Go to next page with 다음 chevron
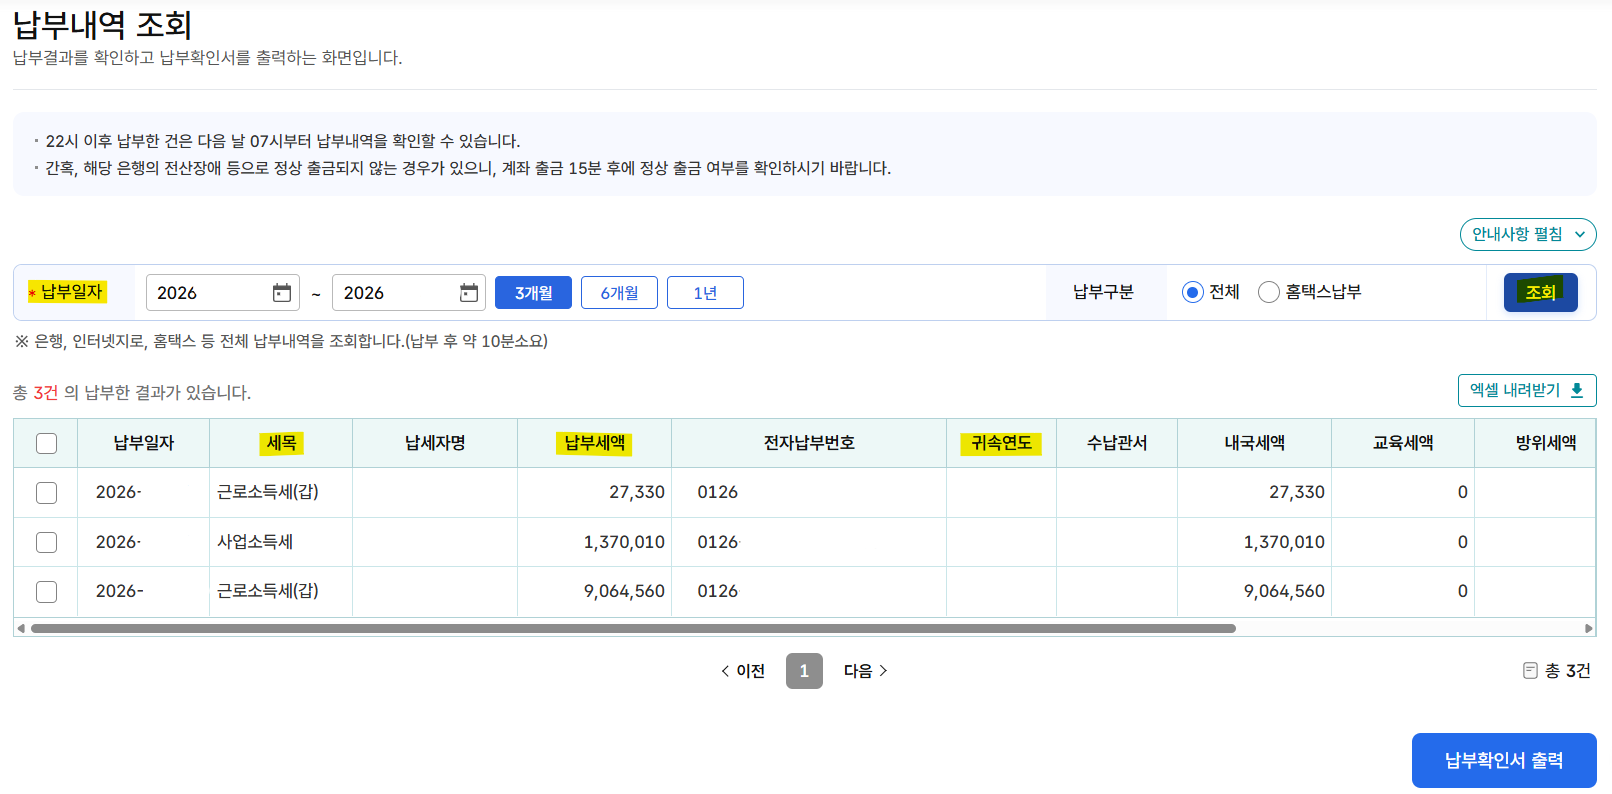Screen dimensions: 1612x794 point(883,671)
